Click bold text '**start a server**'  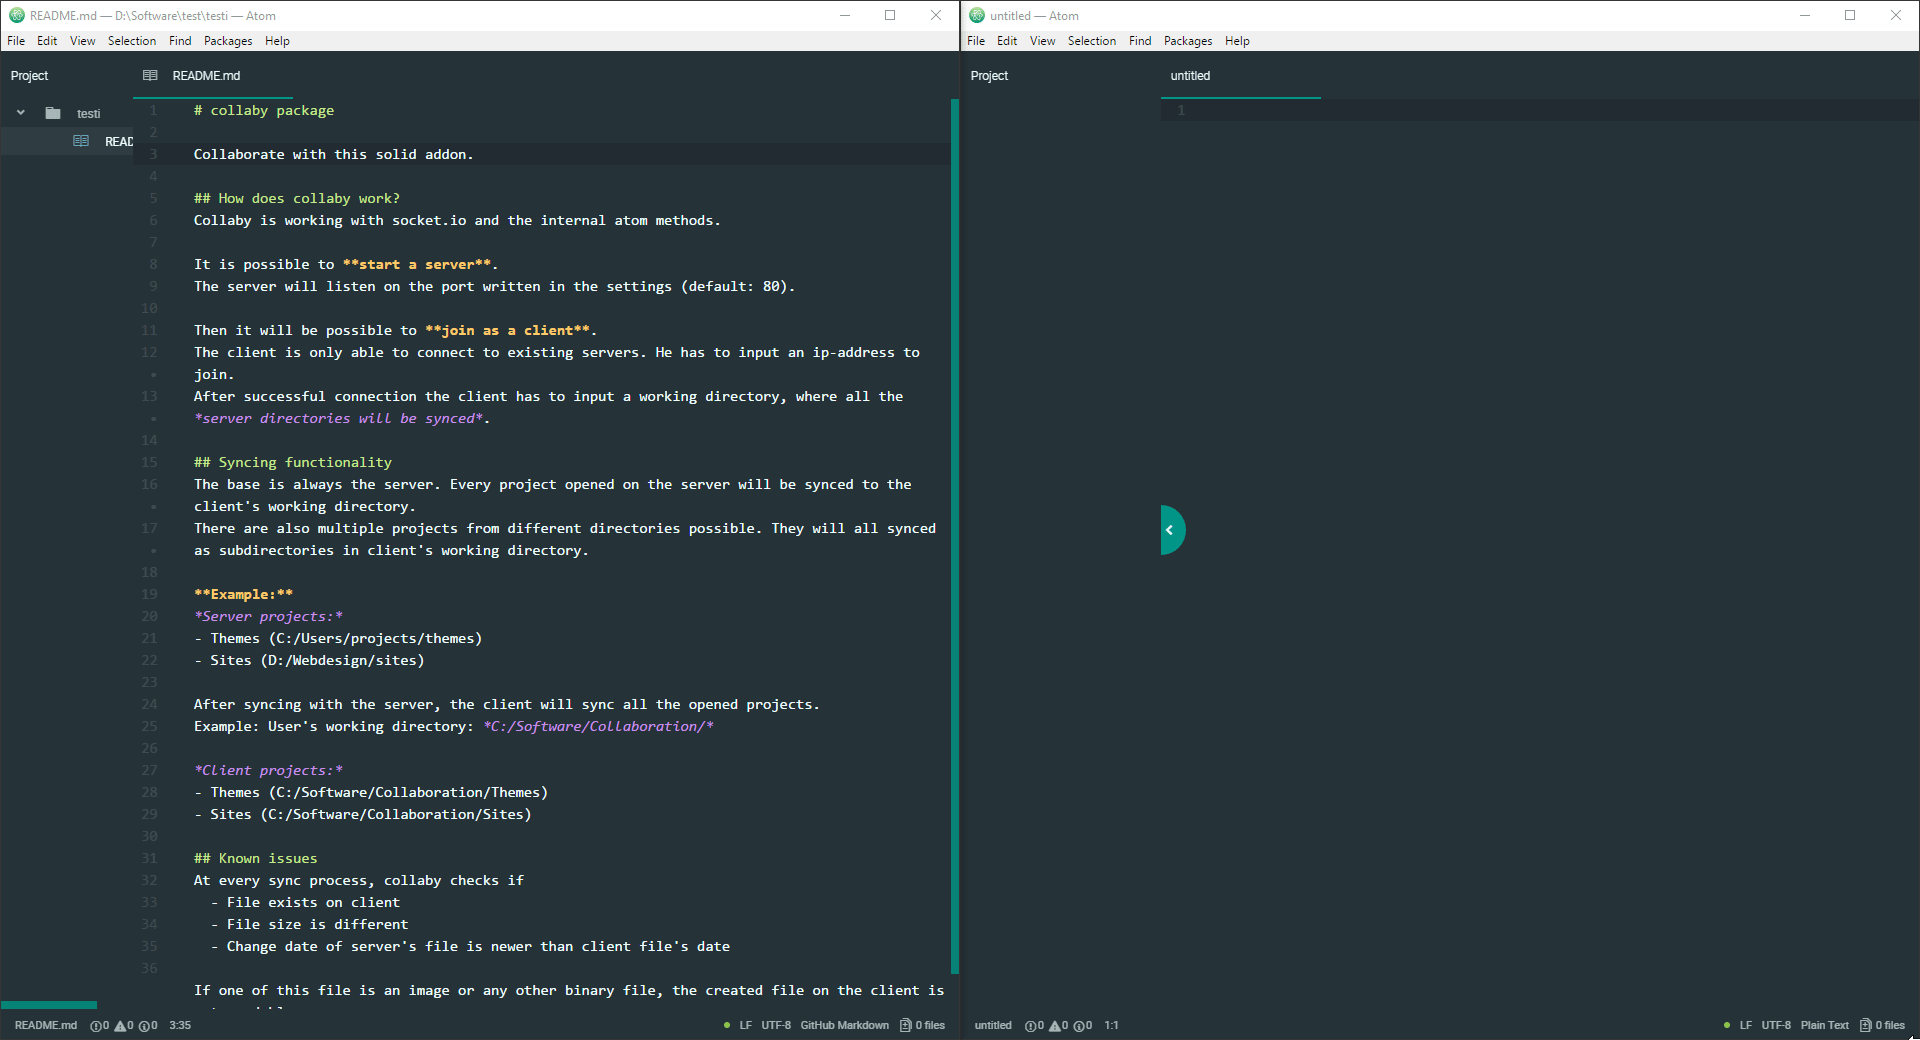tap(417, 264)
